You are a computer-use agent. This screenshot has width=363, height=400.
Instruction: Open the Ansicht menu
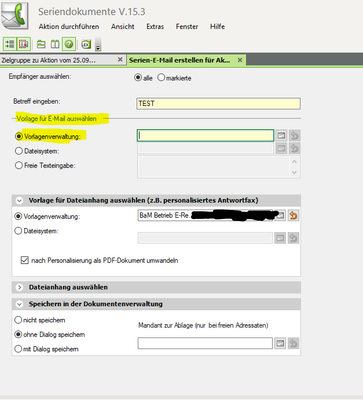pyautogui.click(x=123, y=27)
